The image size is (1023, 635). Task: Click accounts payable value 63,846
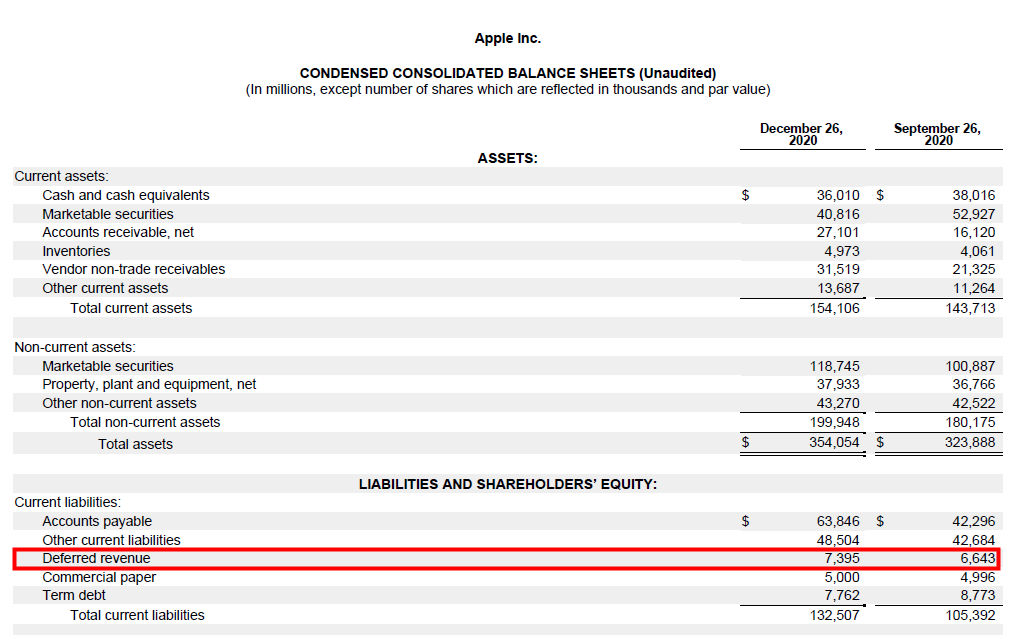838,521
